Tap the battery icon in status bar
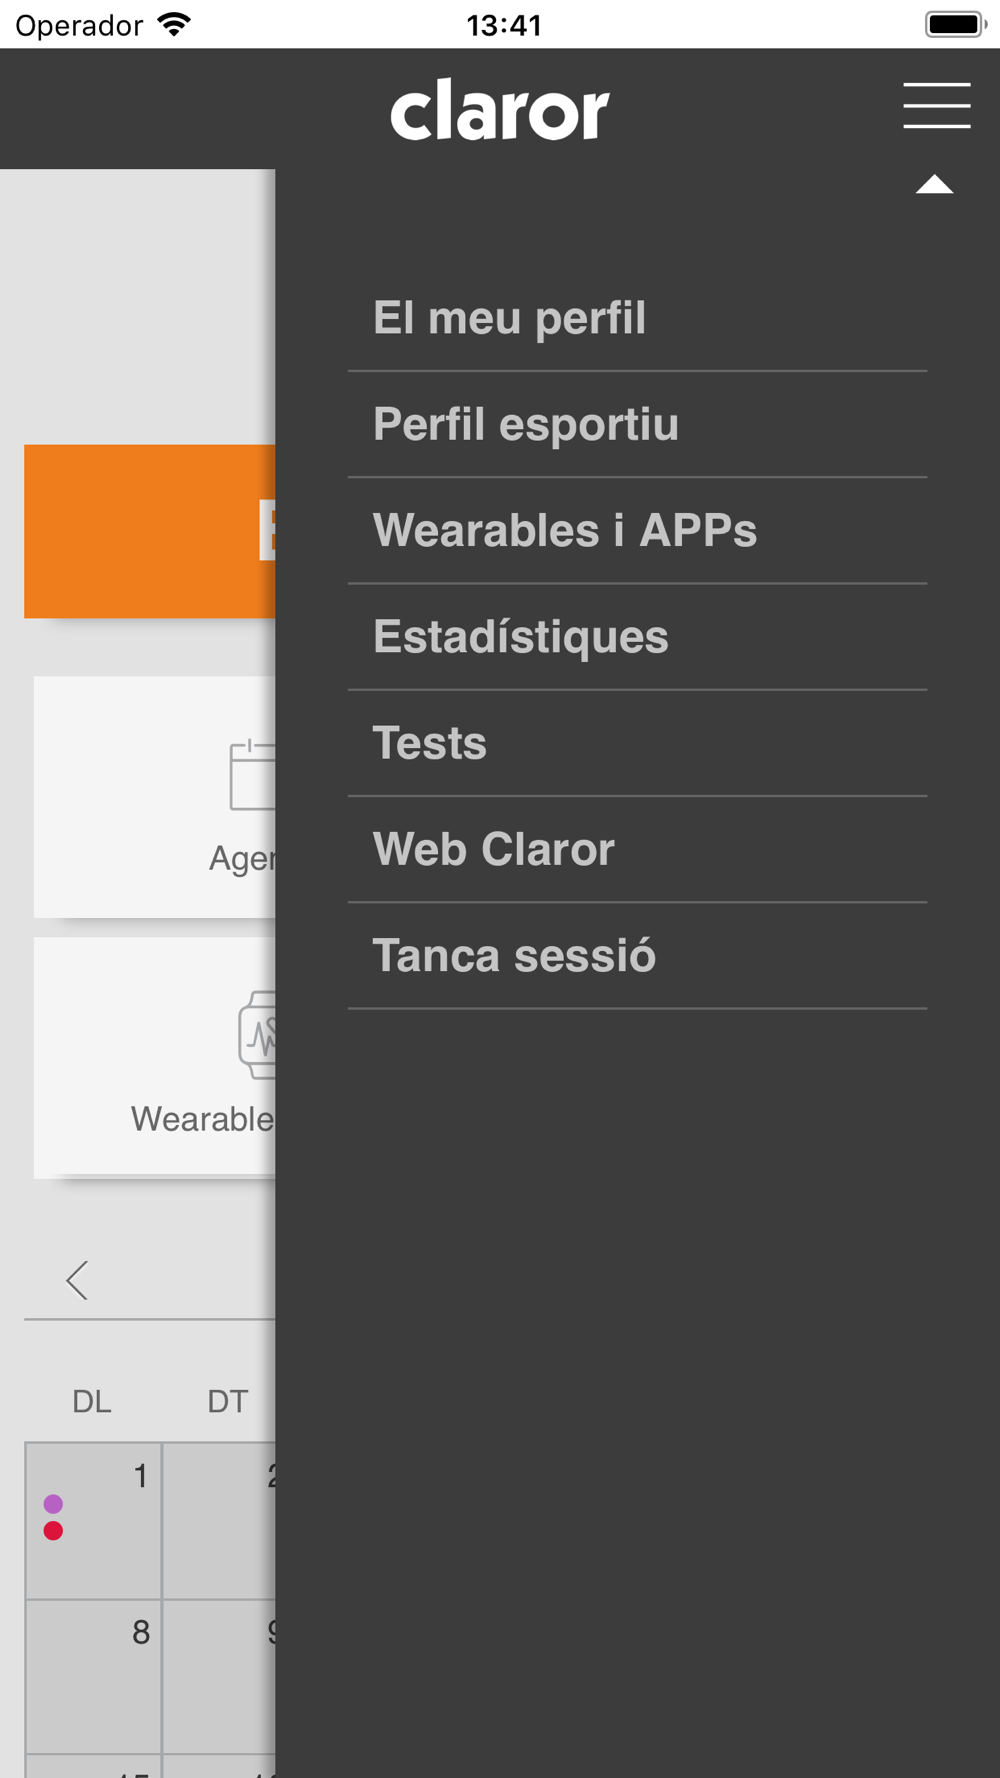1000x1778 pixels. (x=956, y=24)
